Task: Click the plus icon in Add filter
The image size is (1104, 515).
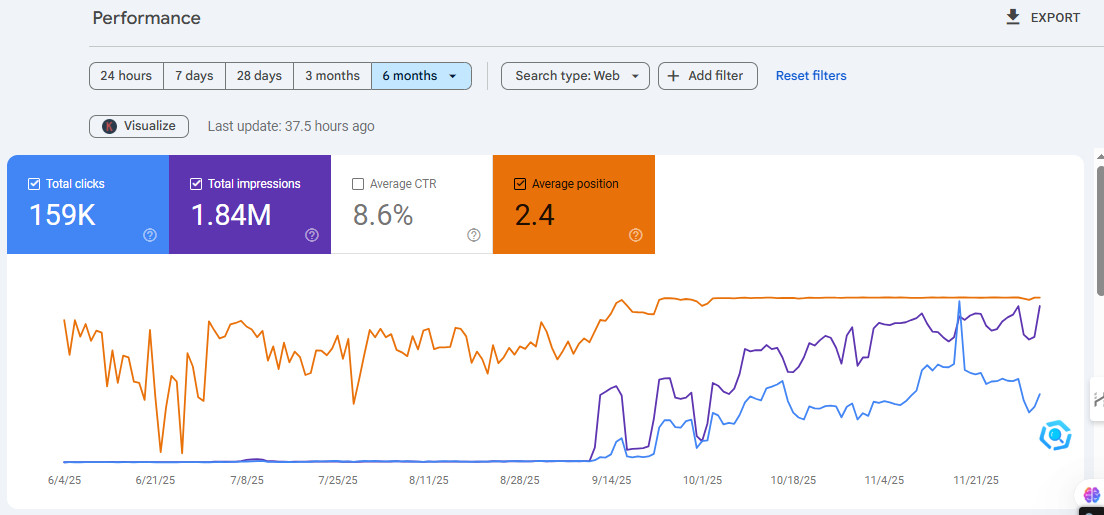Action: tap(673, 76)
